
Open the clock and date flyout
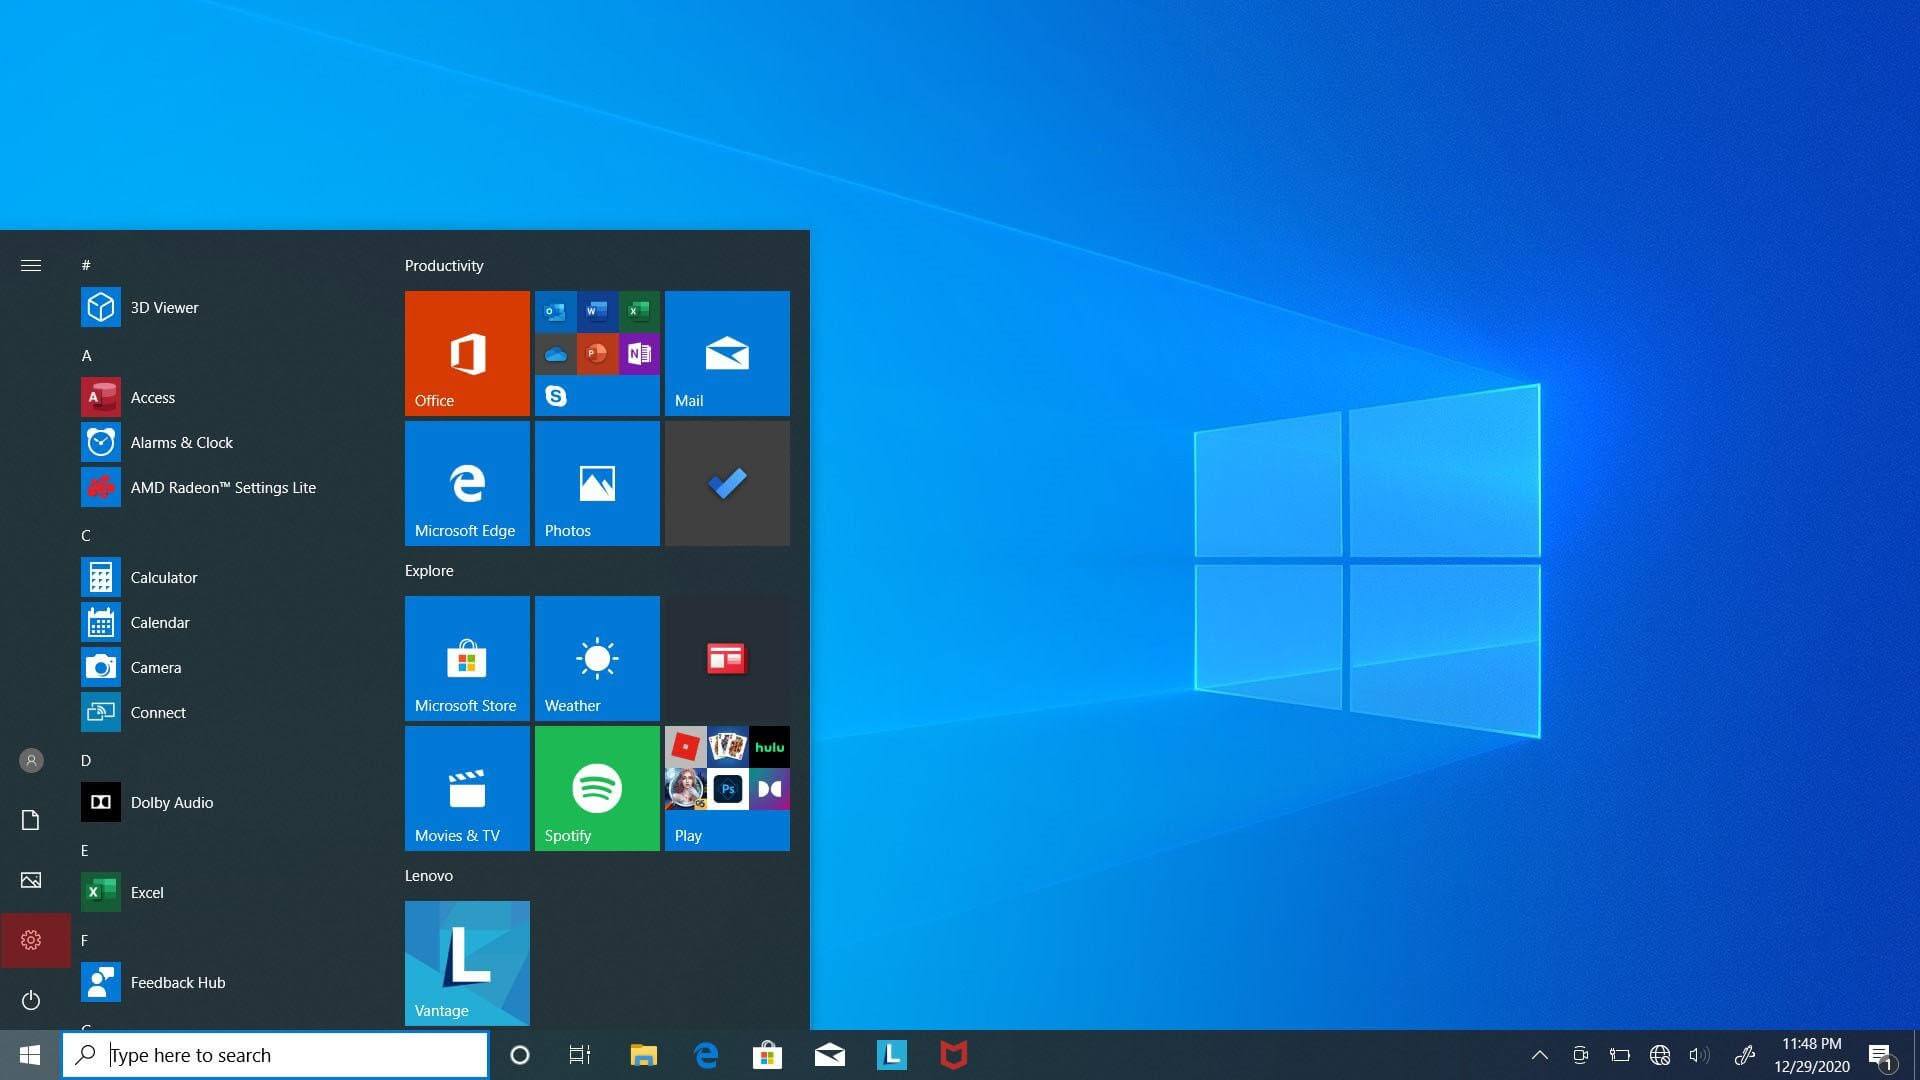click(1812, 1055)
